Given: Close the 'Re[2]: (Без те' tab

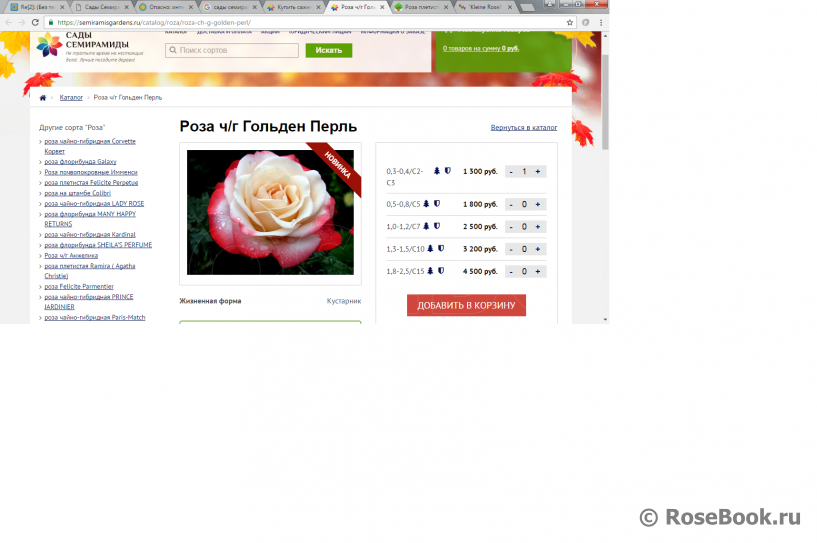Looking at the screenshot, I should 62,7.
